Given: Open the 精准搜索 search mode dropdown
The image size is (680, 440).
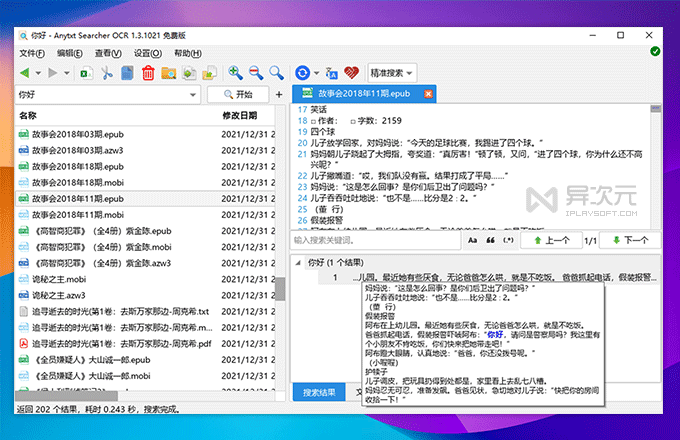Looking at the screenshot, I should [x=392, y=73].
